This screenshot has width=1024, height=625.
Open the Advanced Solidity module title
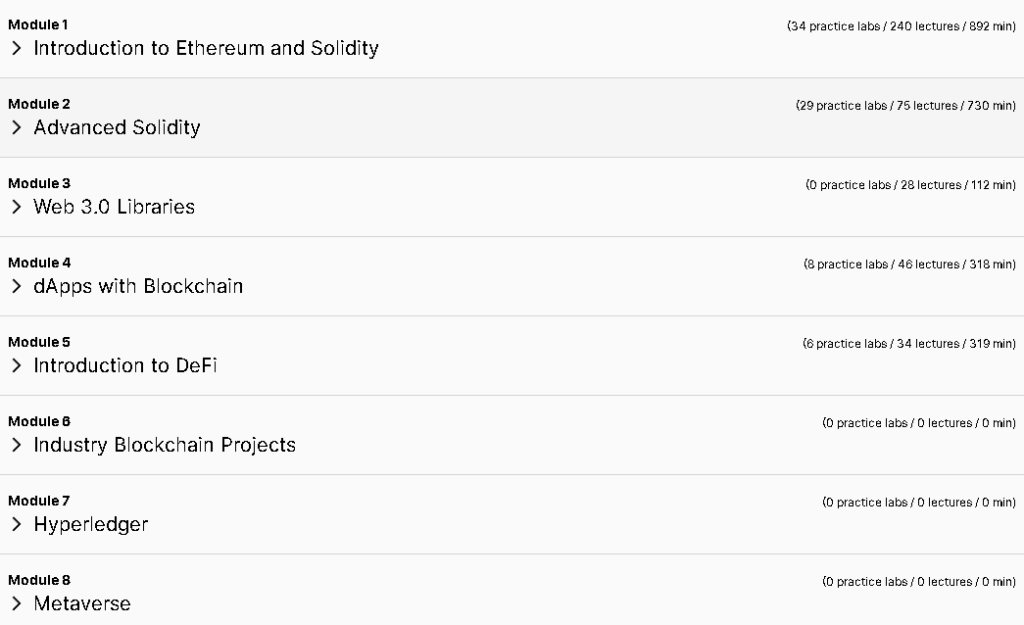(117, 127)
